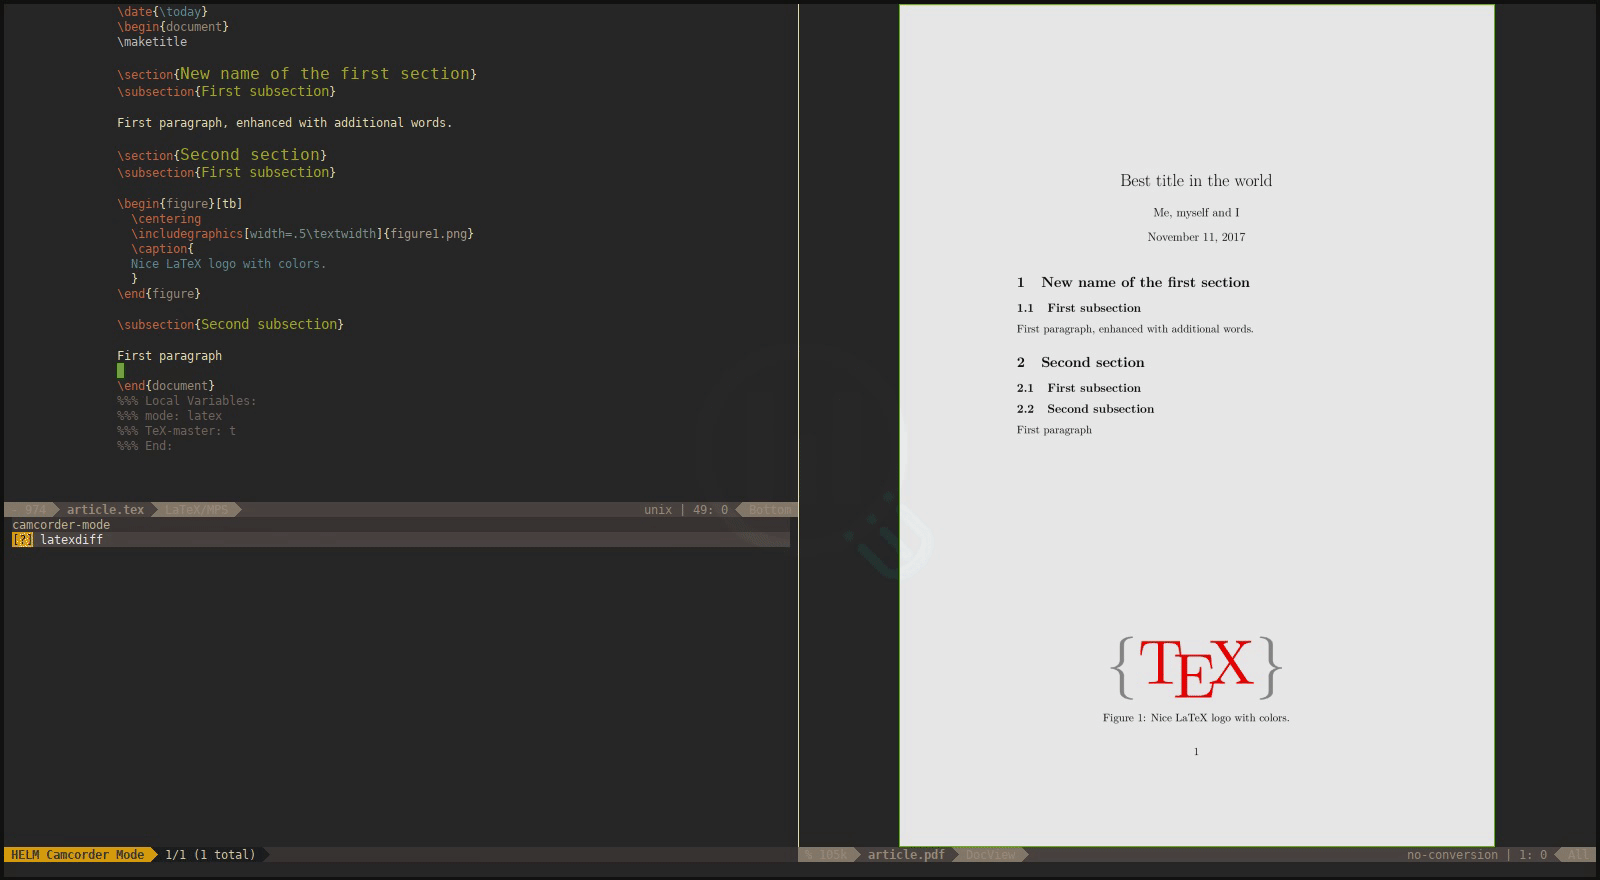
Task: Click the 1/1 (1 total) candidate counter
Action: coord(210,855)
